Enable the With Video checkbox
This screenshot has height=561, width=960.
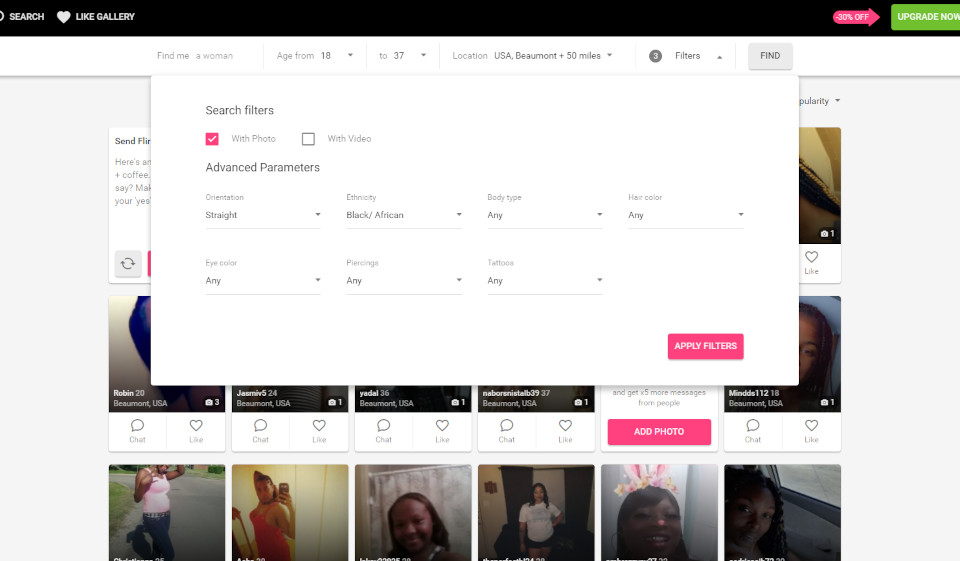308,139
